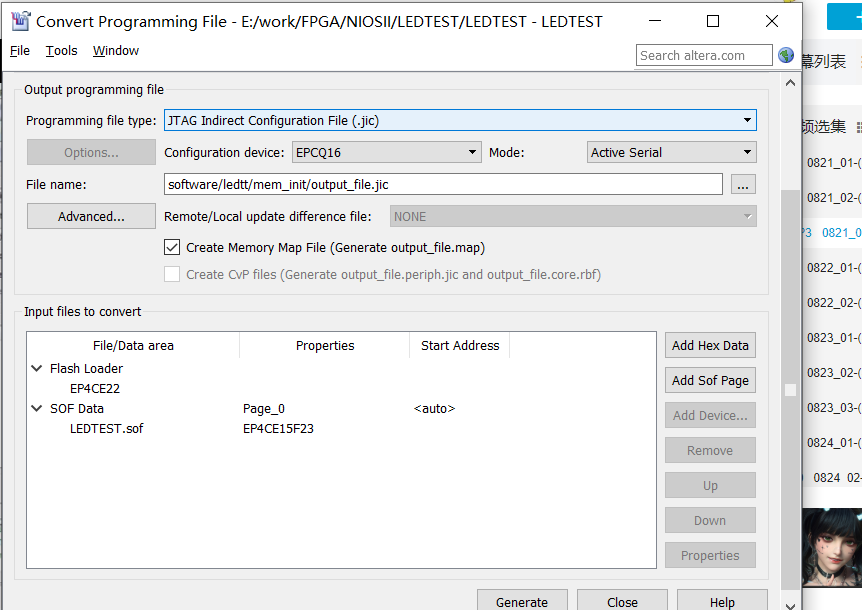Click the Add Sof Page button
Screen dimensions: 862x610
[710, 380]
